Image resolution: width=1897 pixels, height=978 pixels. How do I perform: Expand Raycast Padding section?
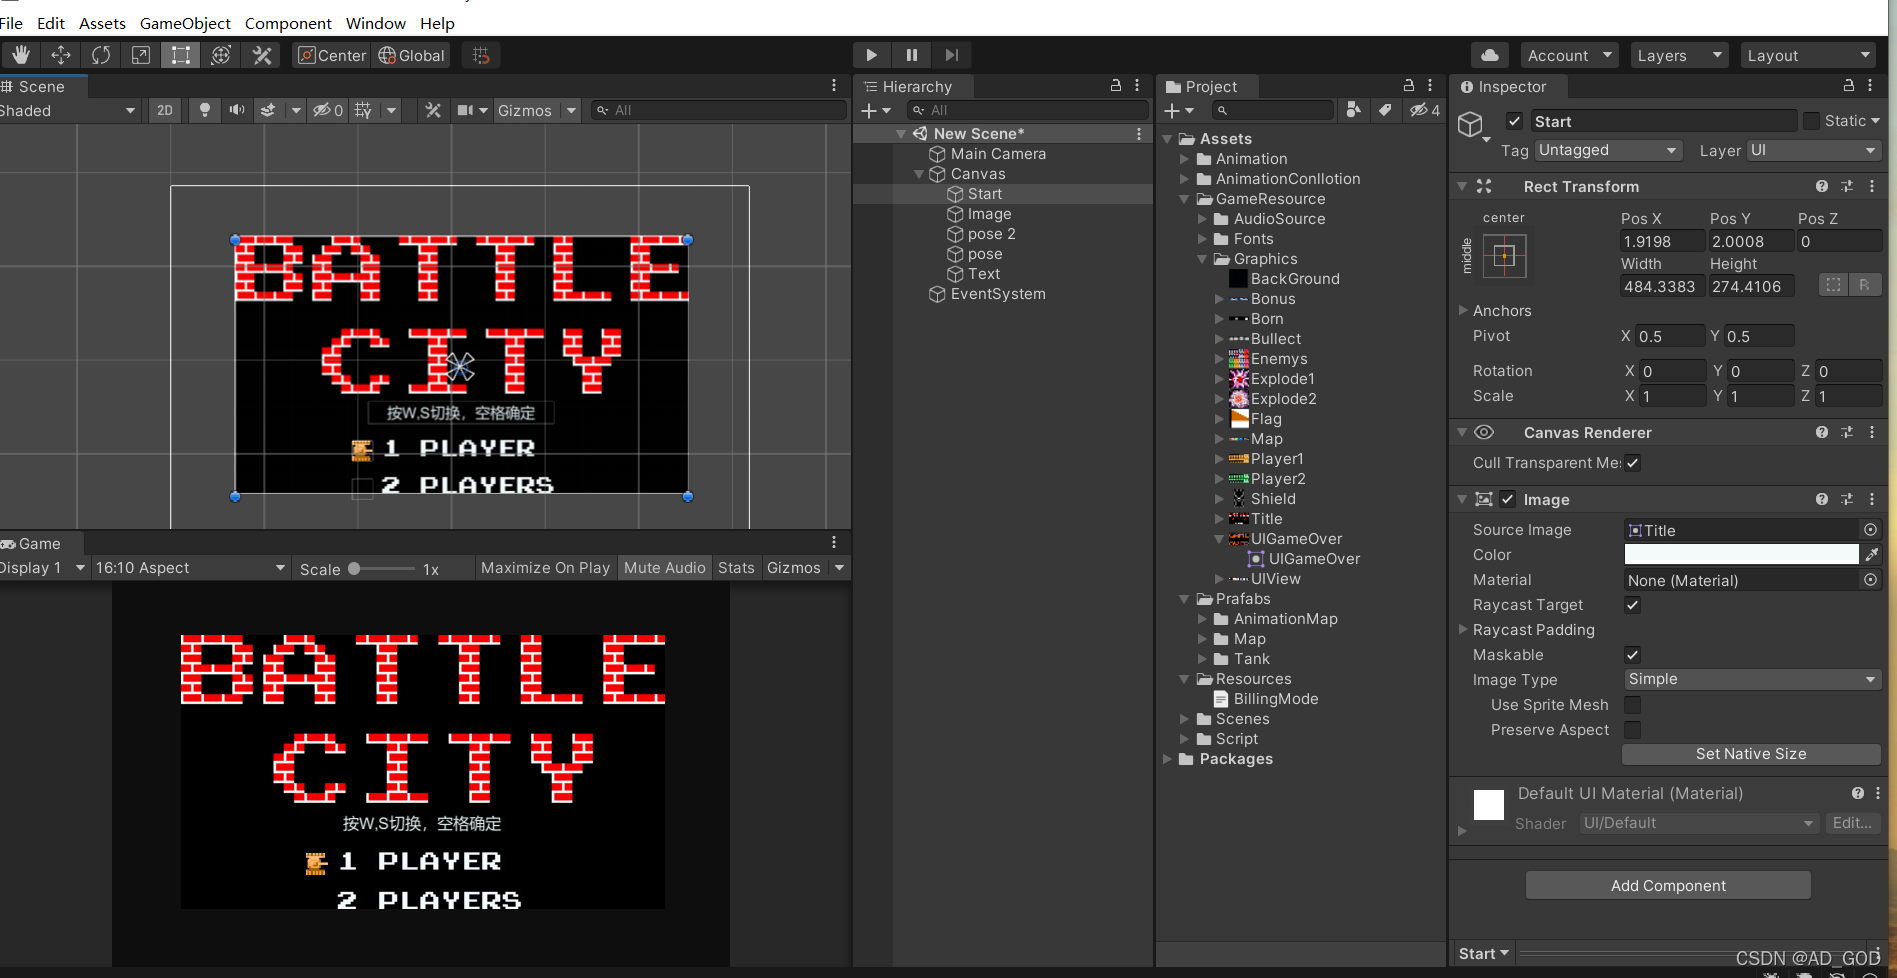(1463, 629)
